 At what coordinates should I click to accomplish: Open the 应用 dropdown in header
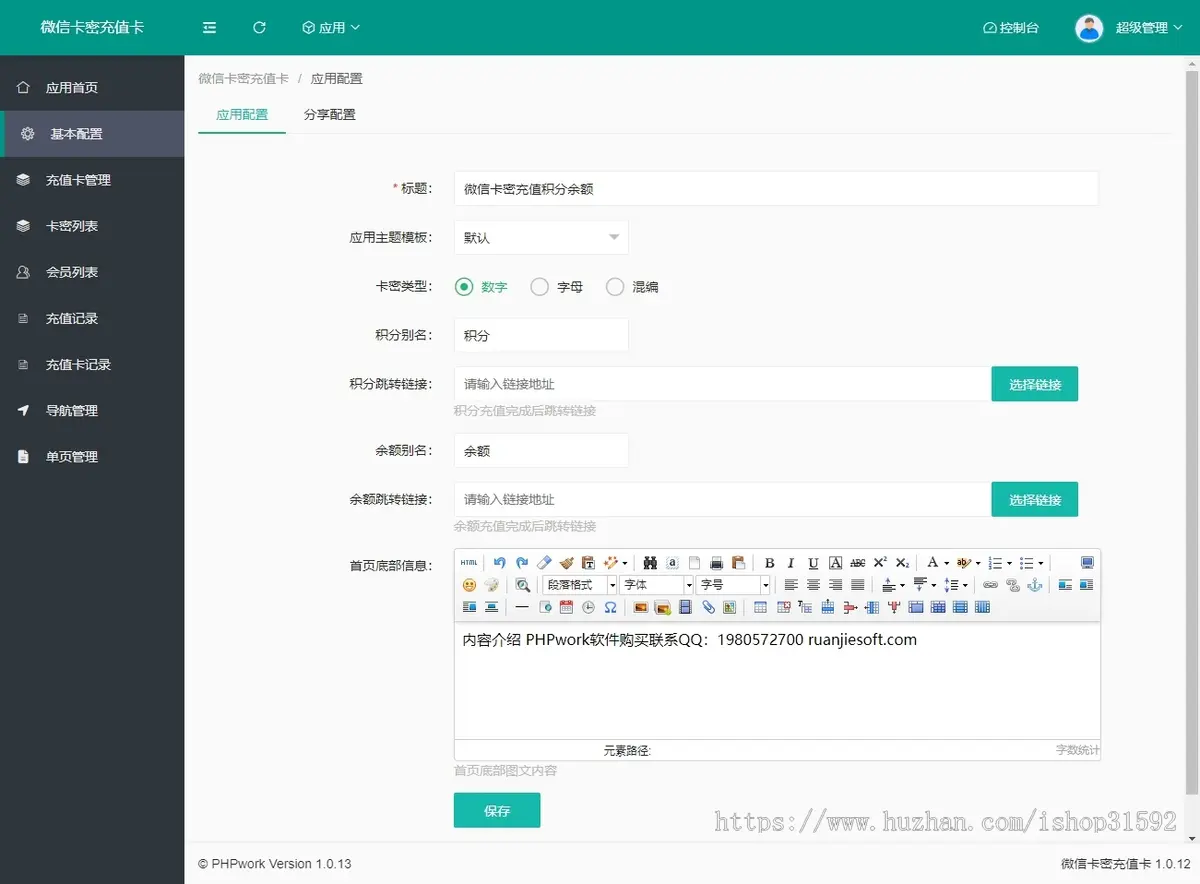331,28
